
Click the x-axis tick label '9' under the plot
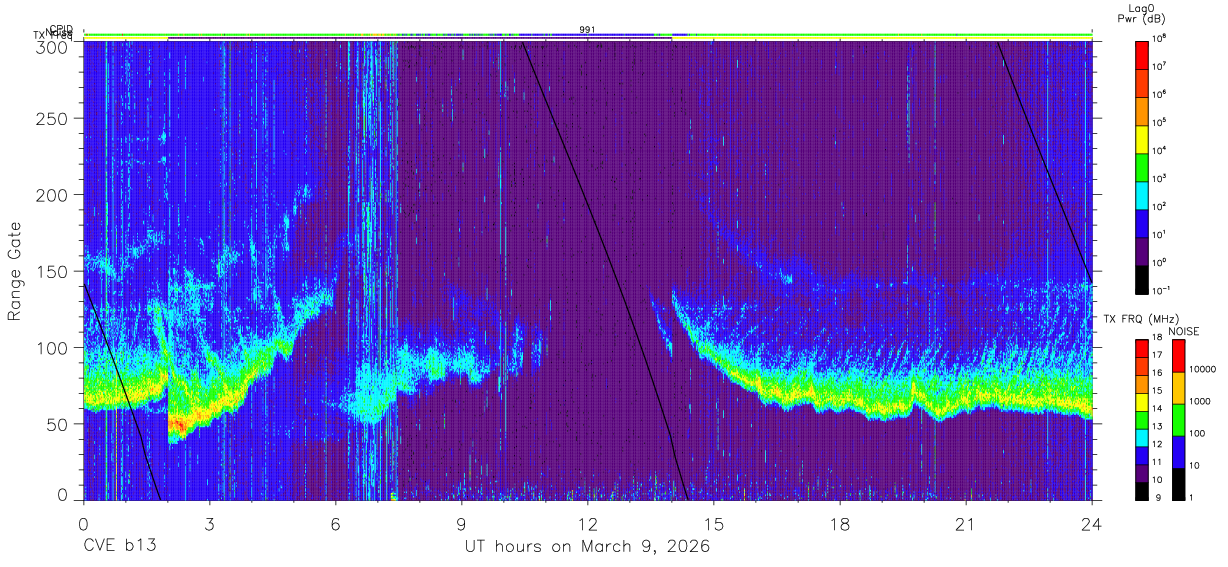tap(461, 524)
